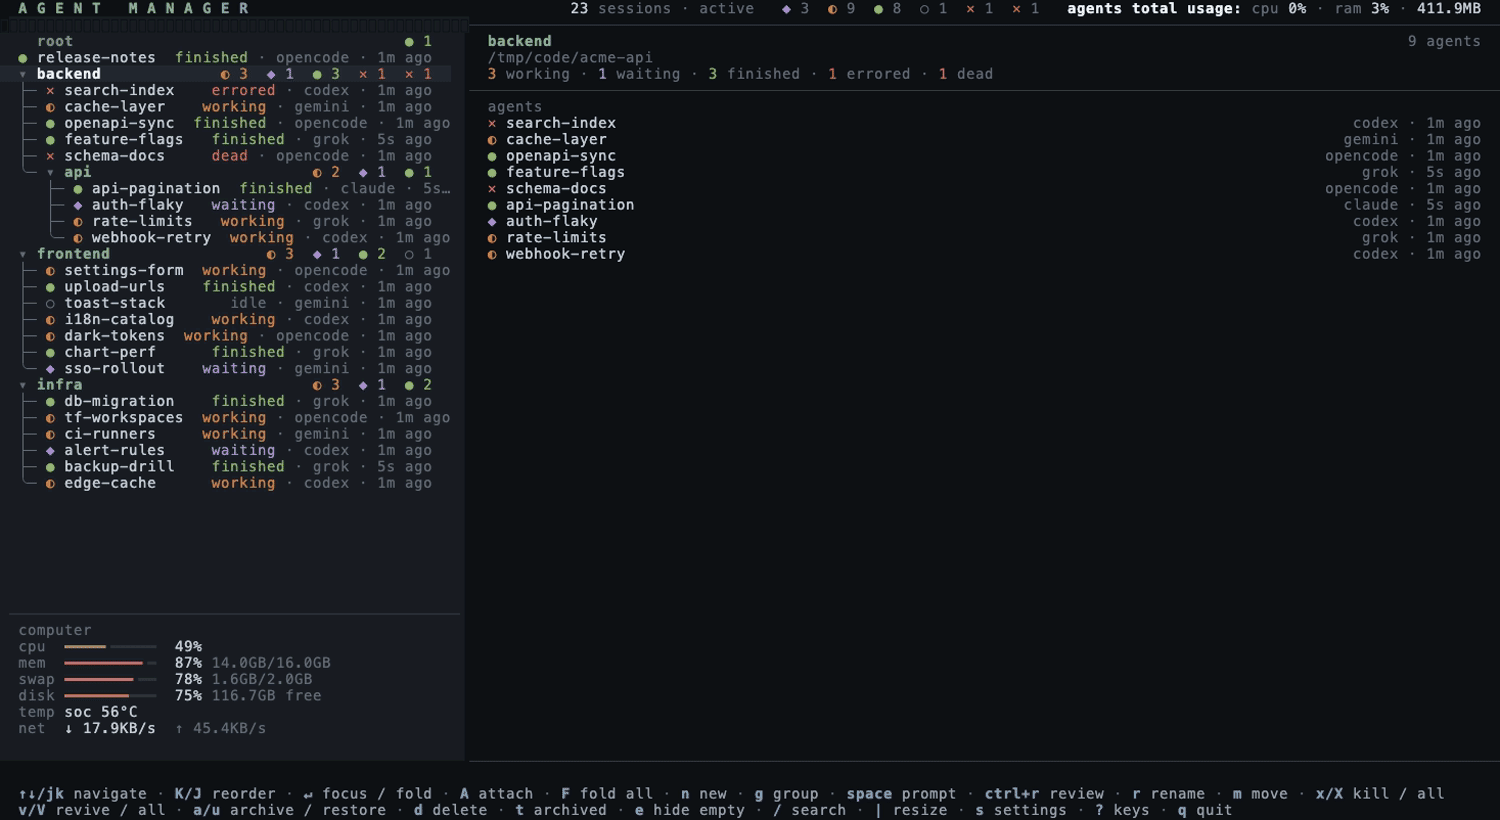
Task: Click the "agents total usage:" label in the header
Action: (1154, 9)
